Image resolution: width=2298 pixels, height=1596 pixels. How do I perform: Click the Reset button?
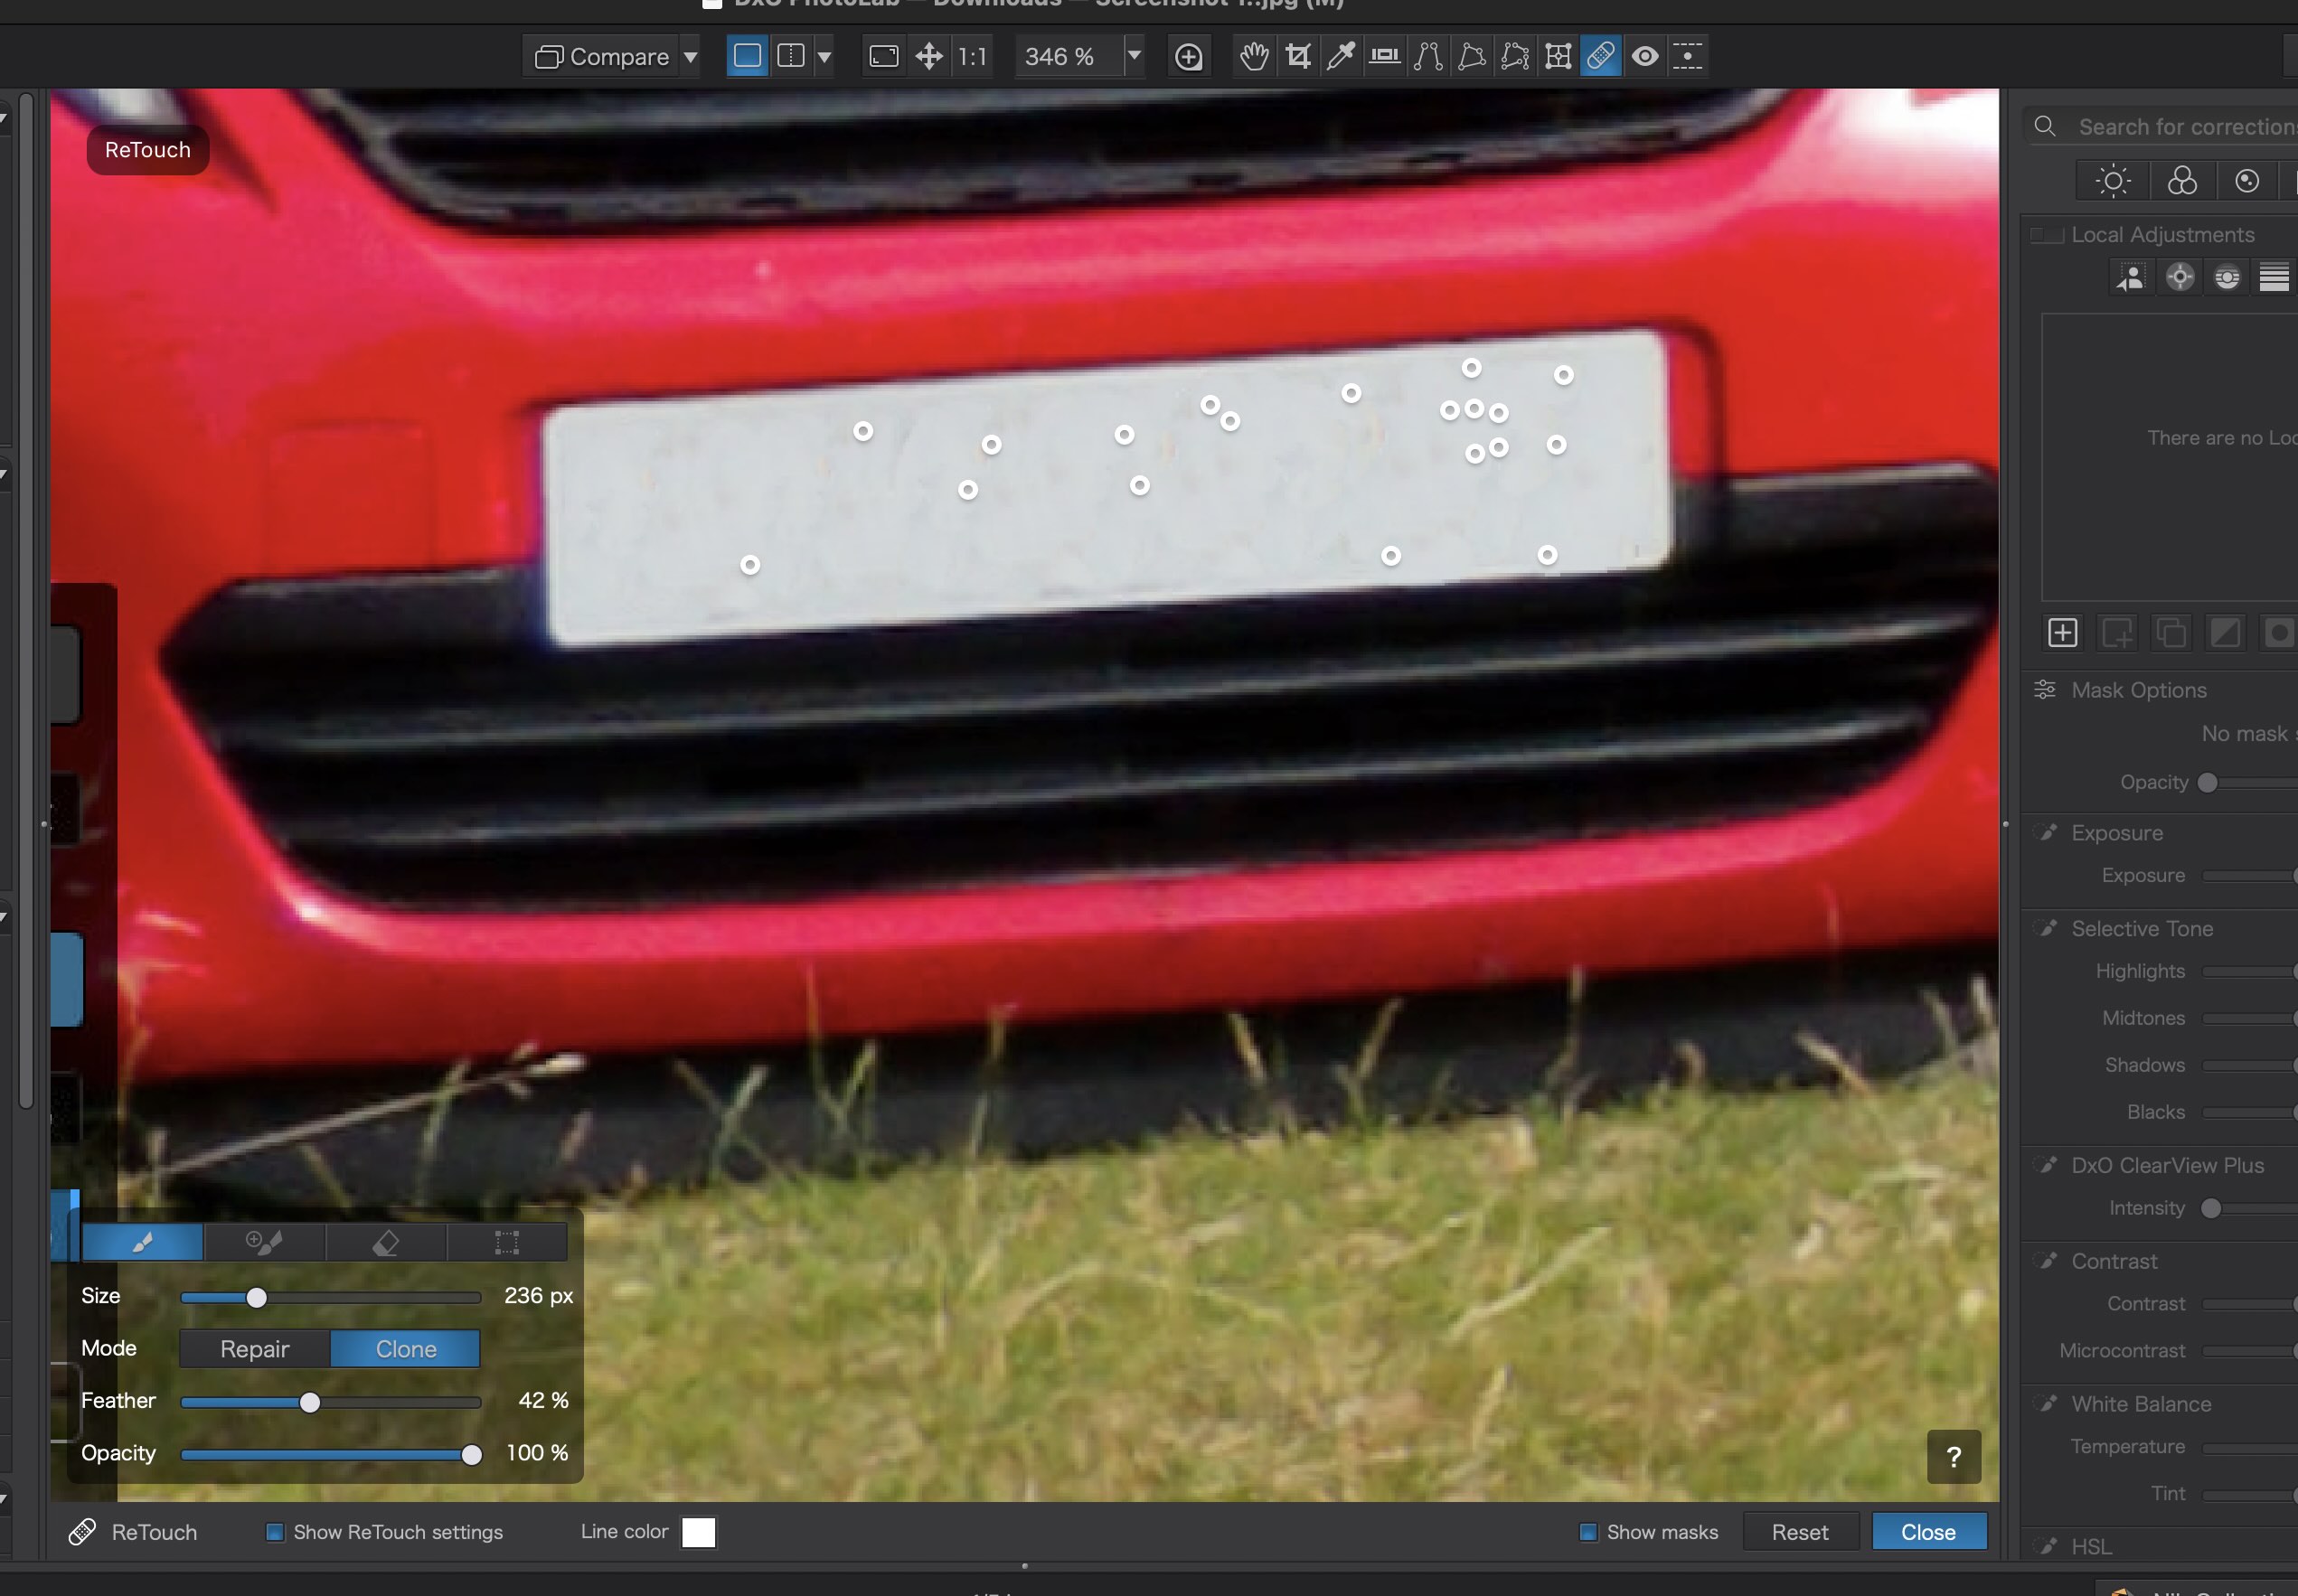pyautogui.click(x=1800, y=1532)
